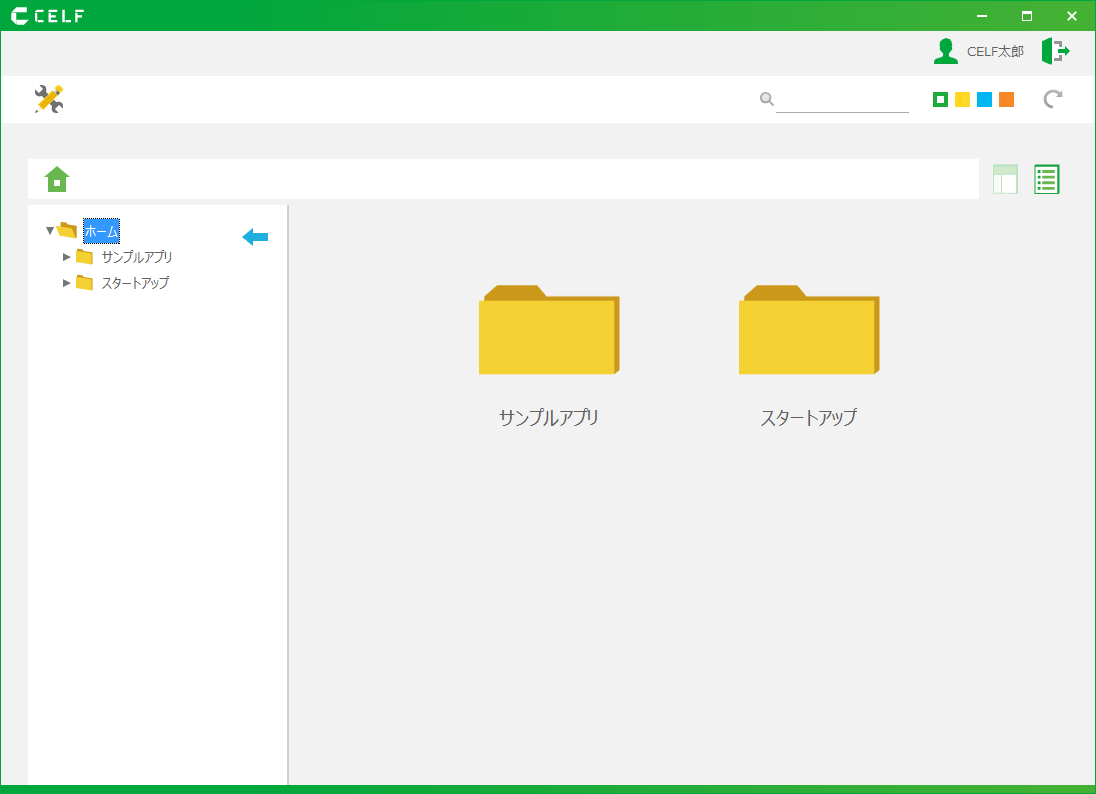Select the yellow color filter square
The image size is (1096, 794).
coord(962,99)
